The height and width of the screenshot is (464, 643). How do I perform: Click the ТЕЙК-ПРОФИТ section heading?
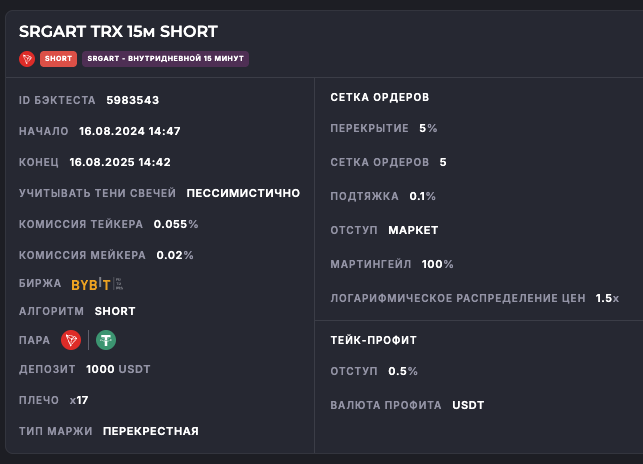(373, 340)
